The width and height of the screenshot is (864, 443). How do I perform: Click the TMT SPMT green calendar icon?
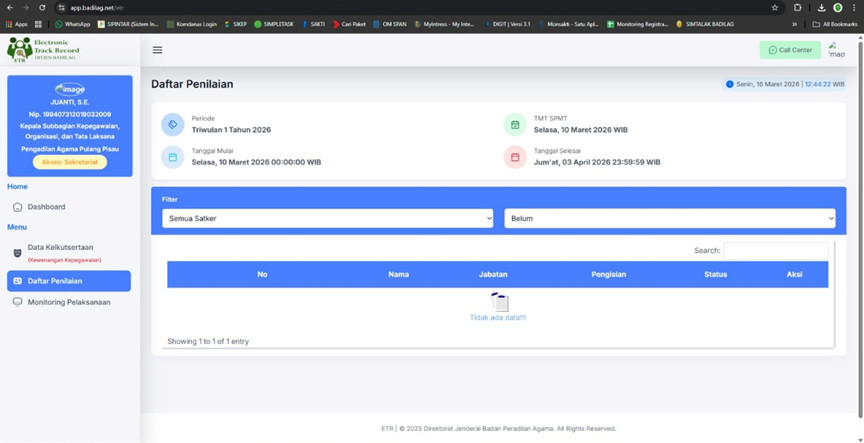point(515,125)
